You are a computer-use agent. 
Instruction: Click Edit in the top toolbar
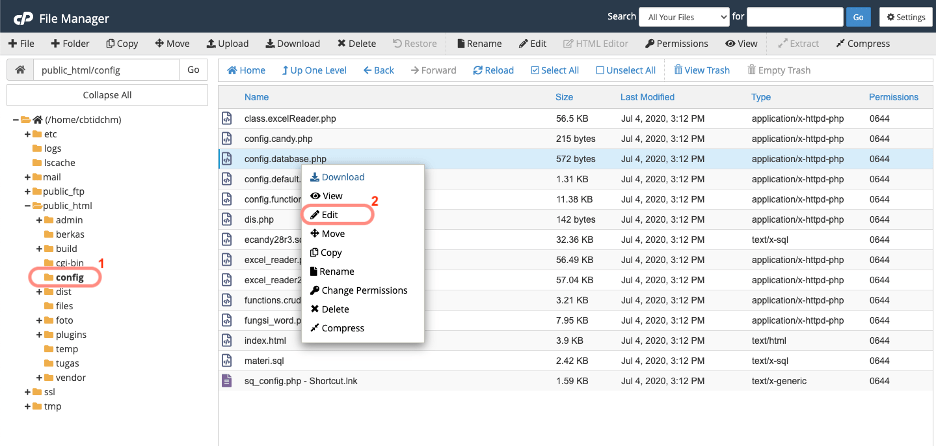[x=532, y=44]
